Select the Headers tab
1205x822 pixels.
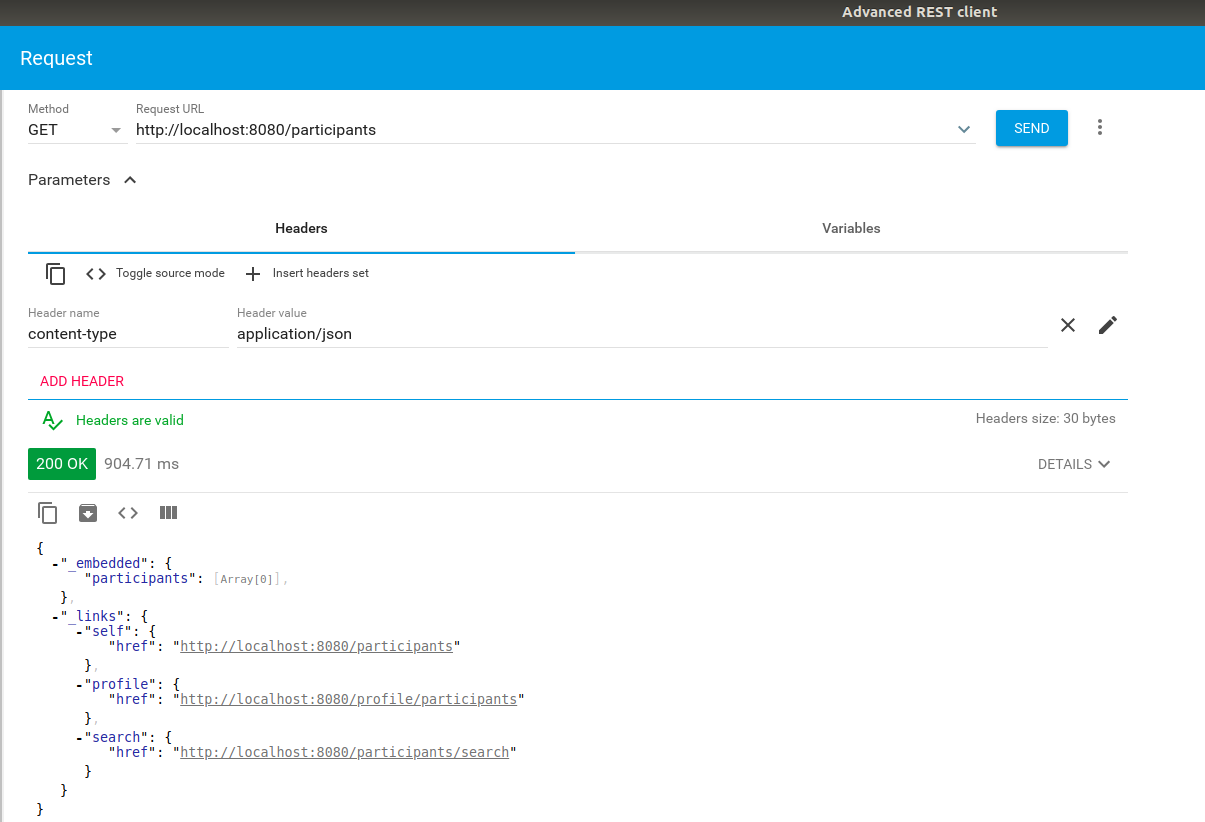(301, 228)
